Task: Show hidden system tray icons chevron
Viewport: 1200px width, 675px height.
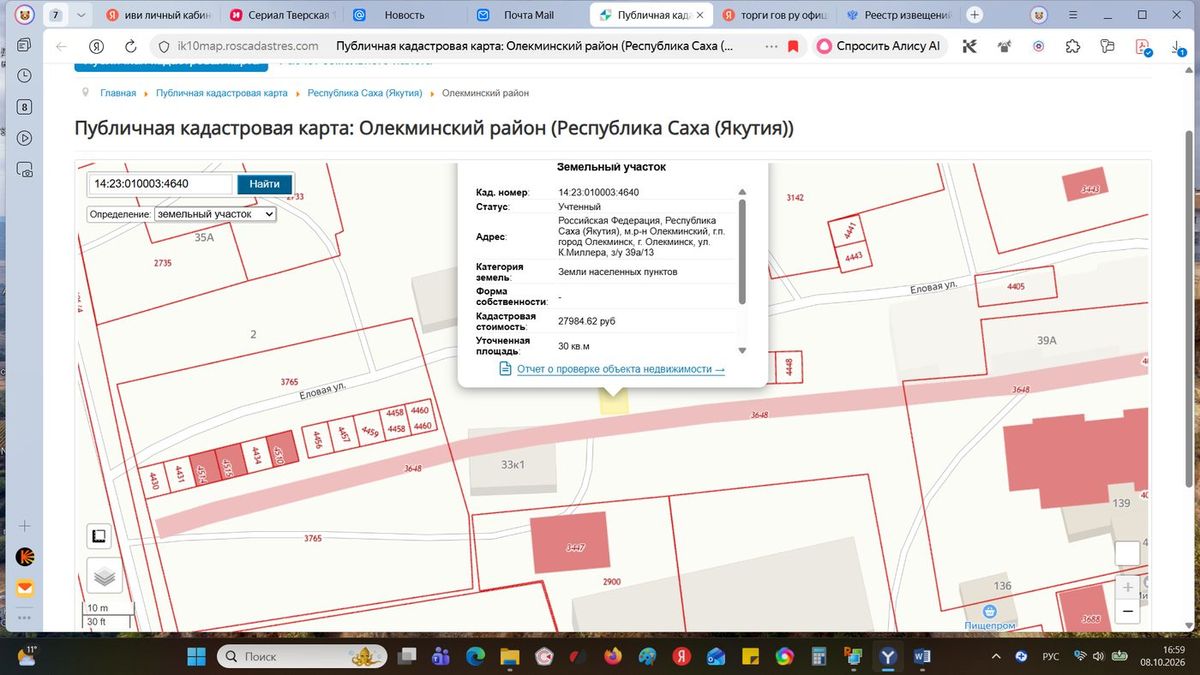Action: (995, 656)
